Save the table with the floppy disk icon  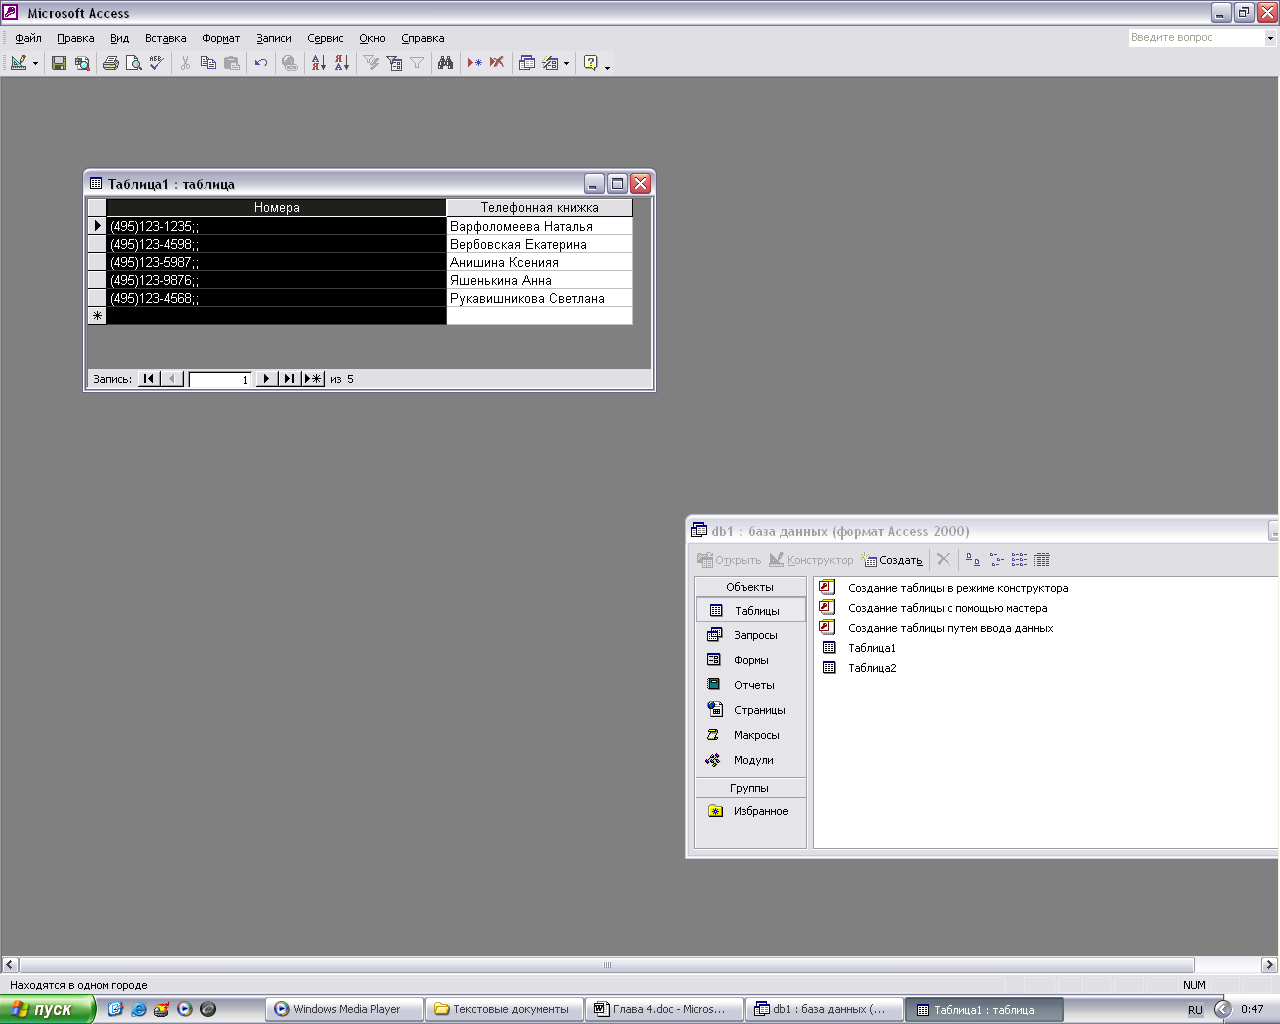(59, 63)
